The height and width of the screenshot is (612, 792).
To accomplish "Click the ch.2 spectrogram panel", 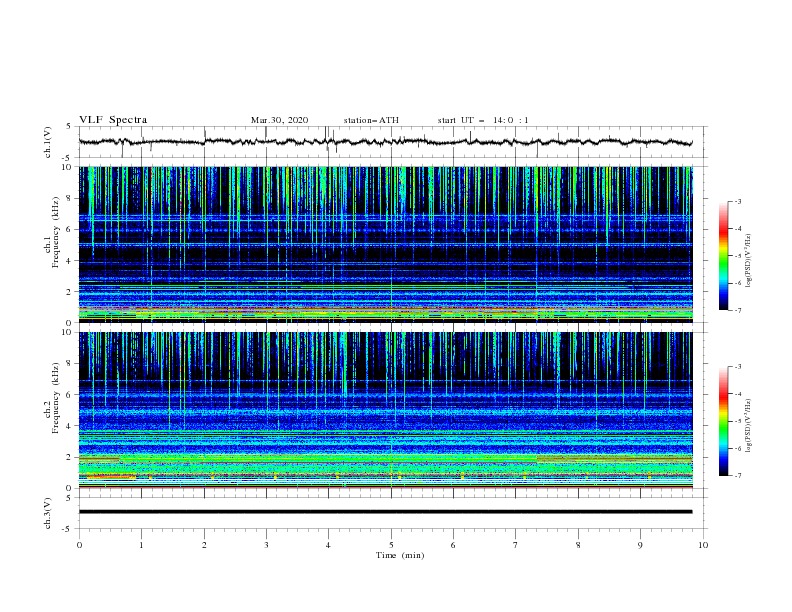I will coord(385,410).
